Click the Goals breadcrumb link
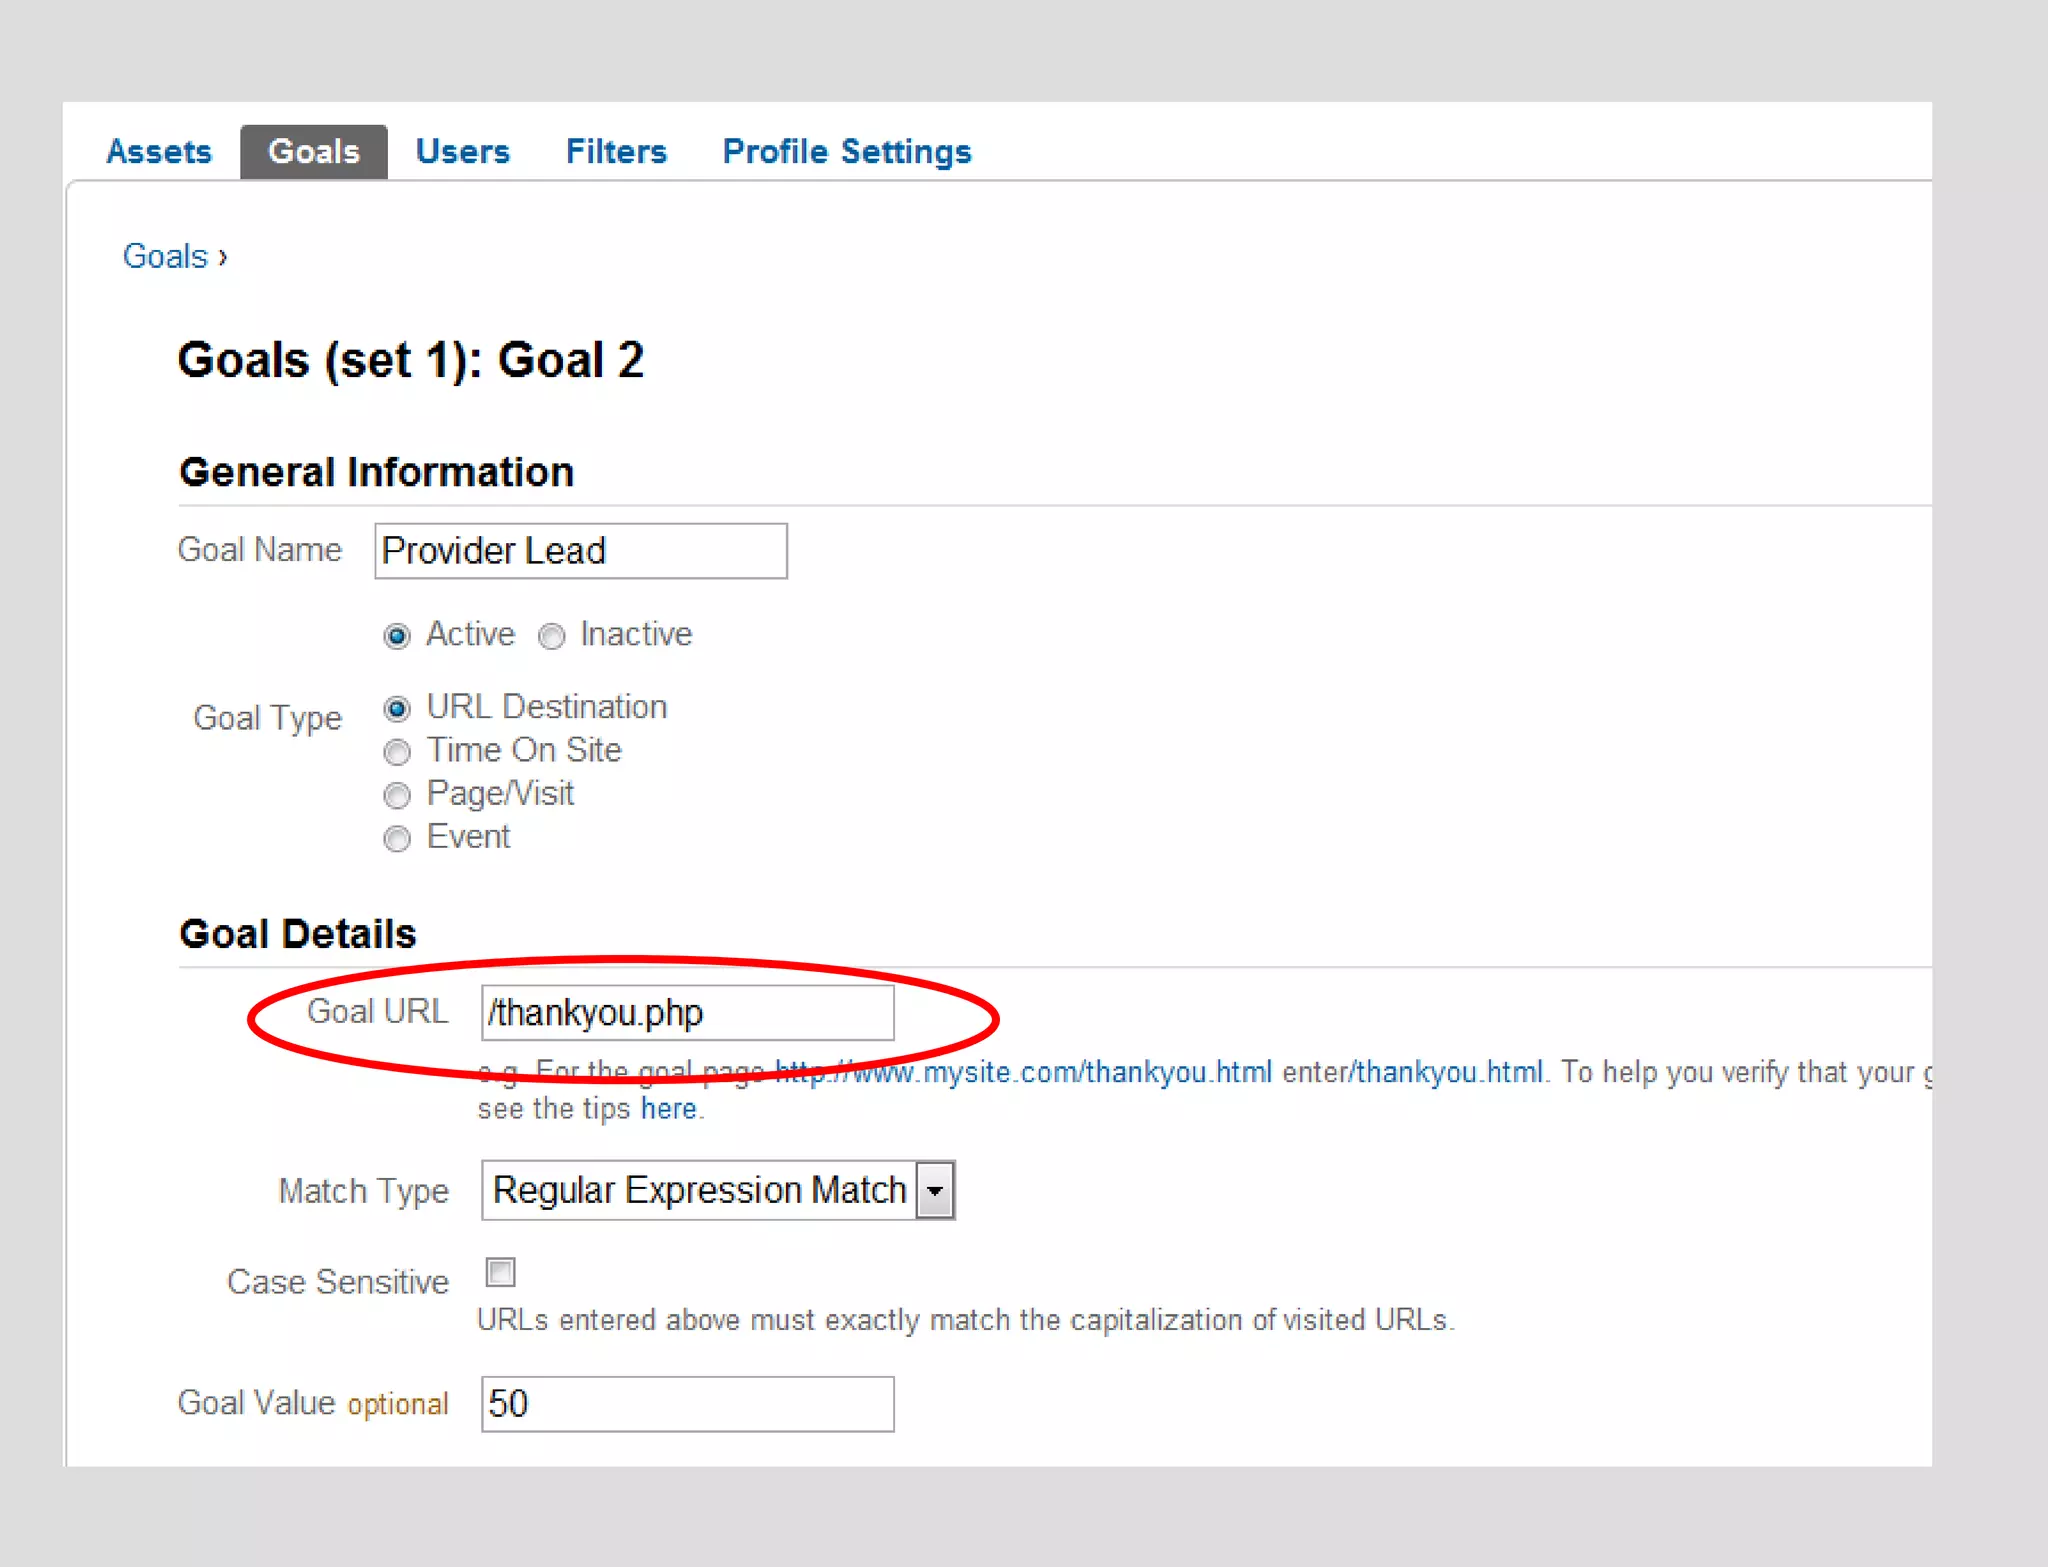 165,257
